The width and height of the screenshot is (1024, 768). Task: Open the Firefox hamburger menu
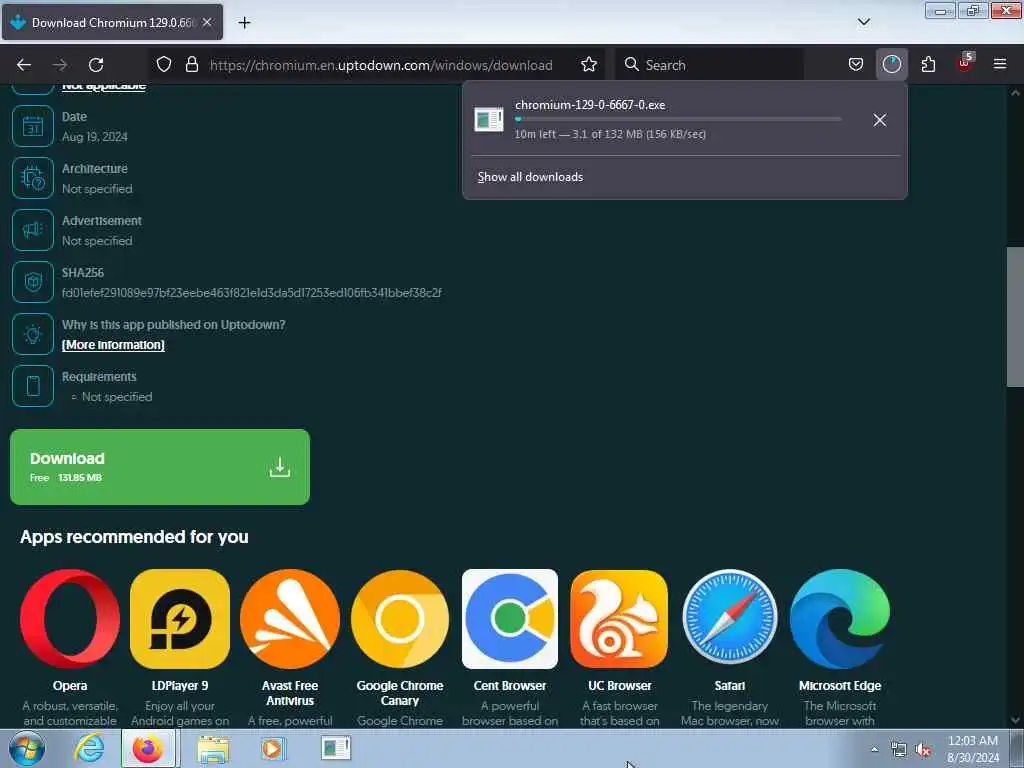[x=1000, y=64]
